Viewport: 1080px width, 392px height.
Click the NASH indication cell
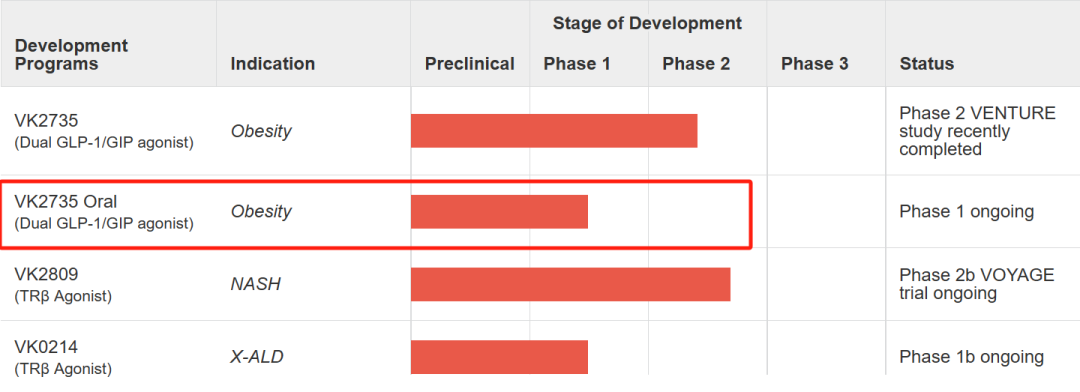click(256, 285)
